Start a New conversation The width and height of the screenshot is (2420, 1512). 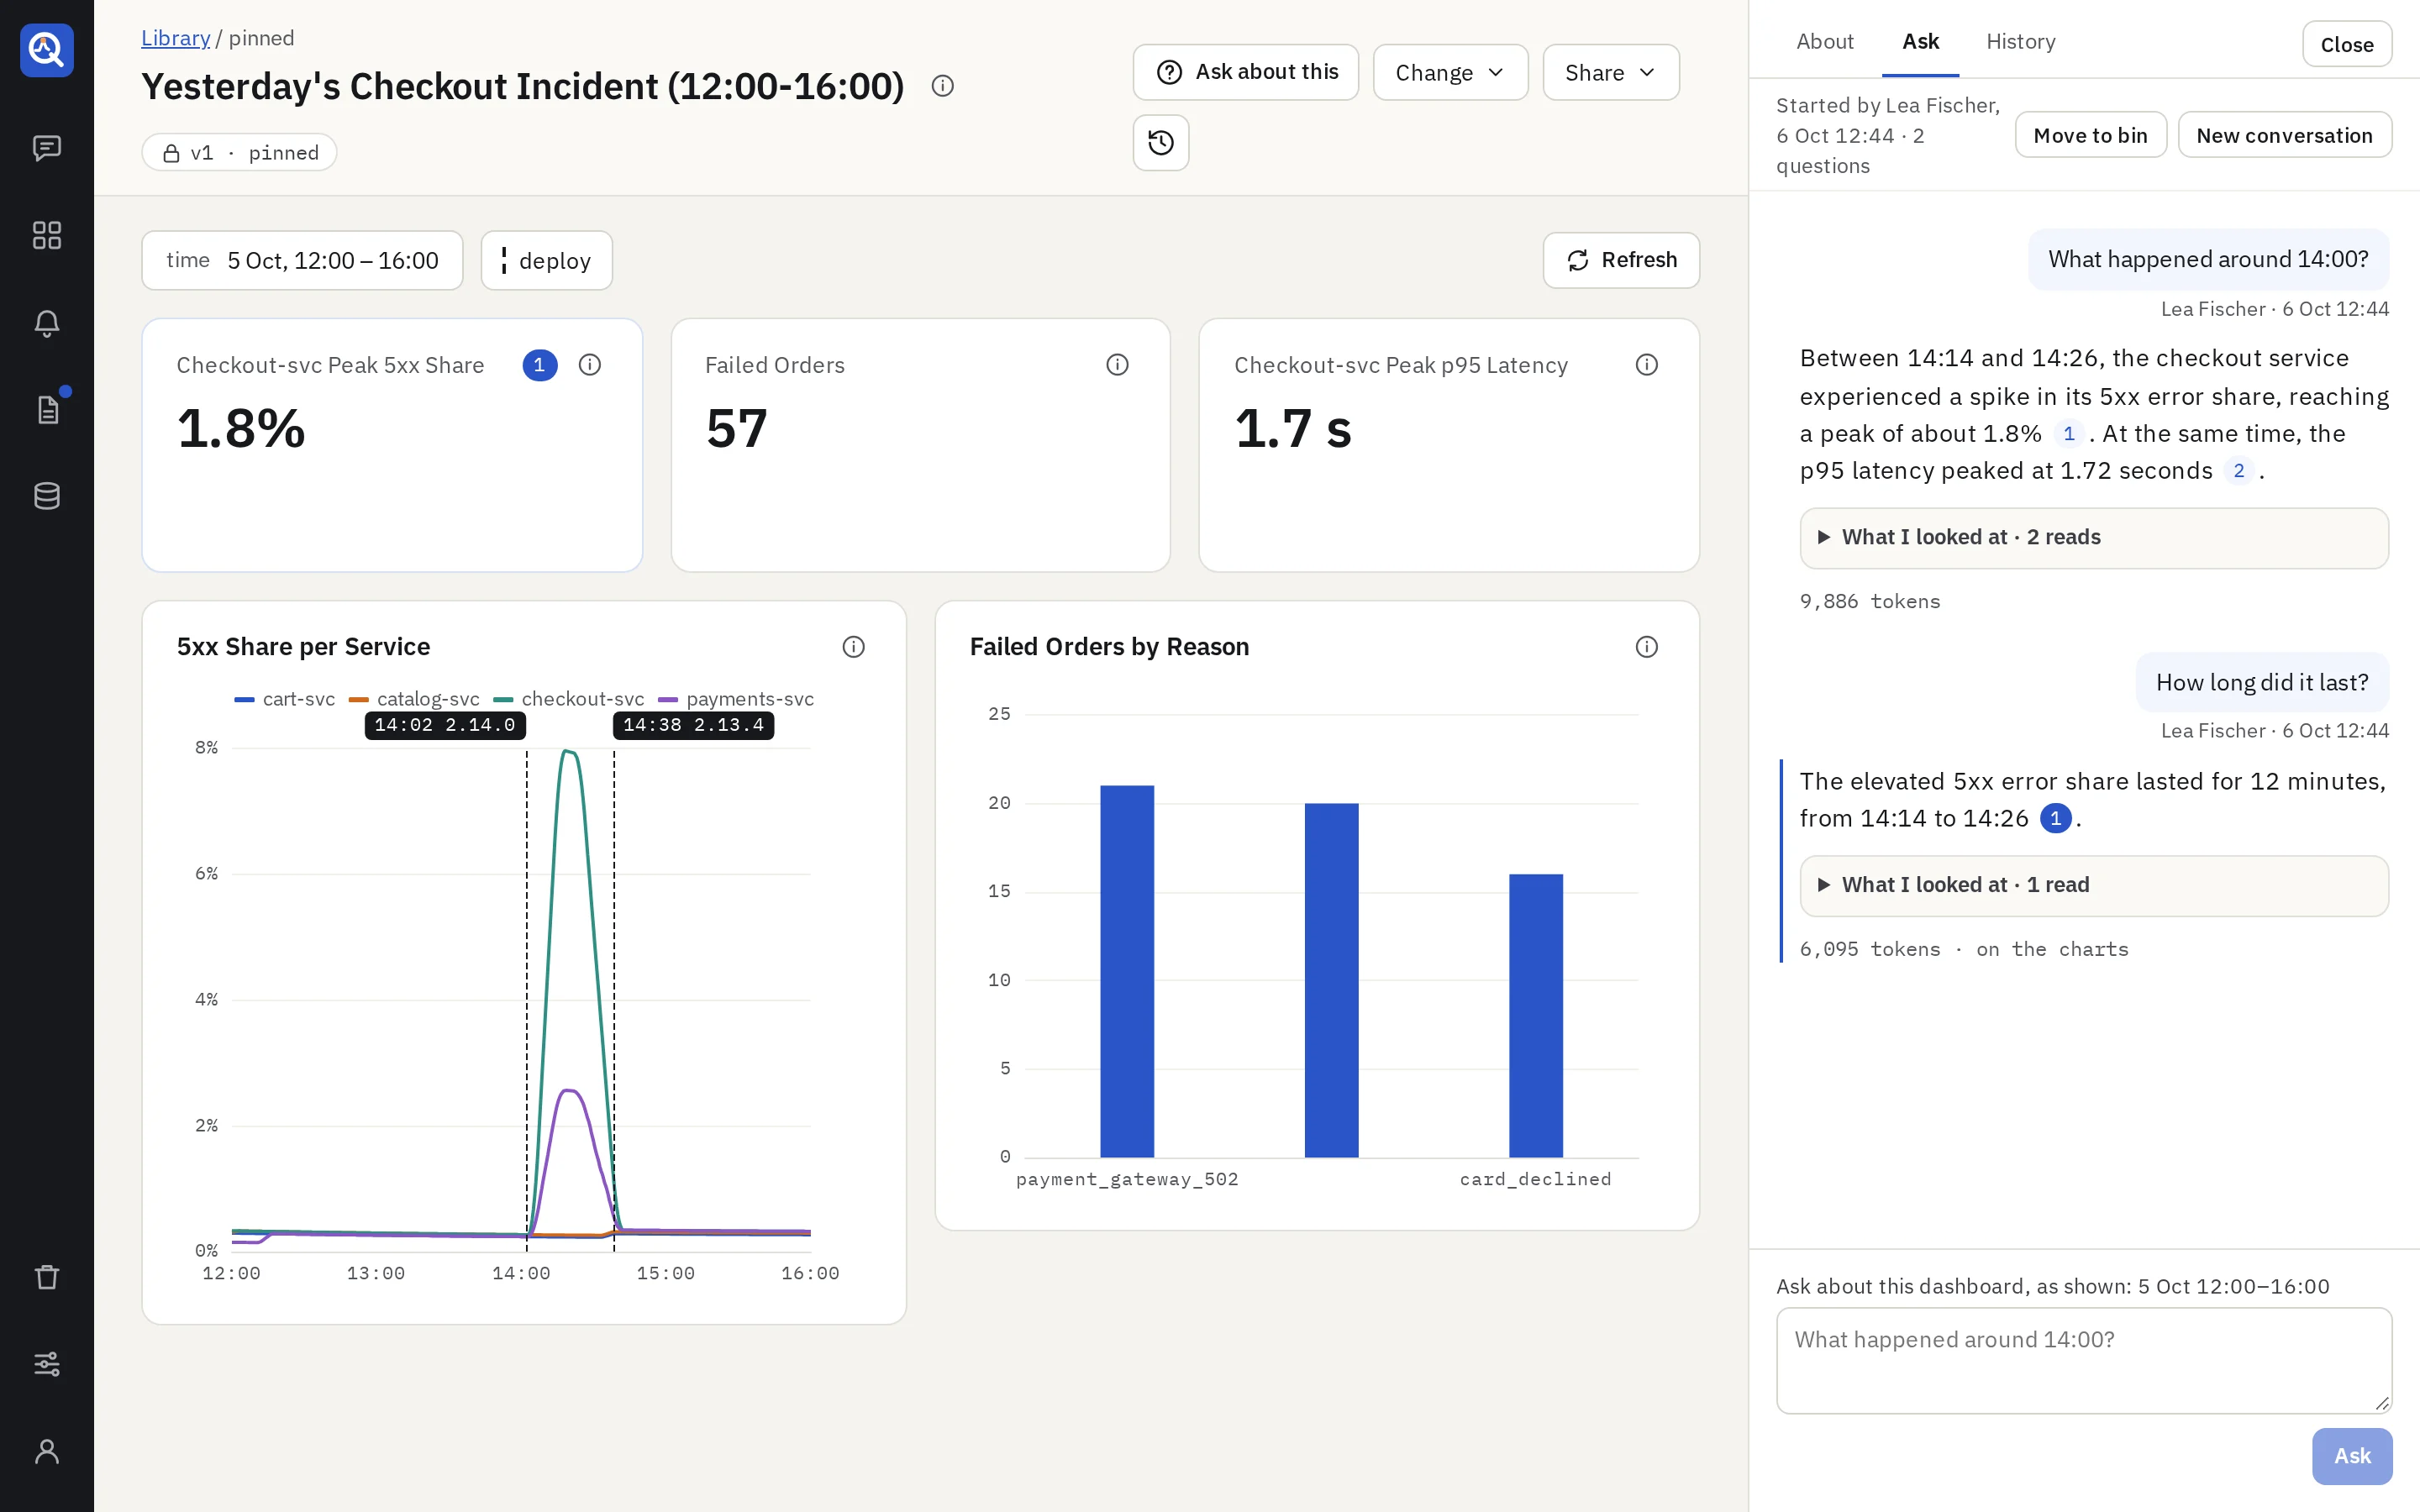pyautogui.click(x=2284, y=135)
